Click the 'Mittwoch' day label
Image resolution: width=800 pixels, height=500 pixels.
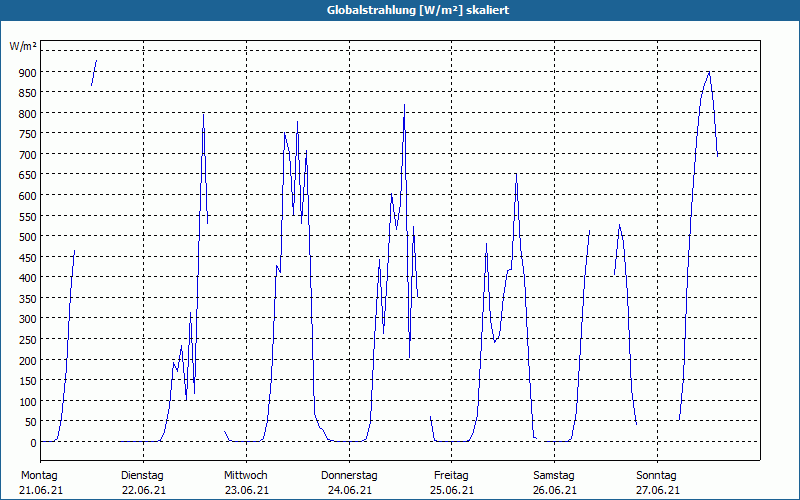tap(246, 476)
